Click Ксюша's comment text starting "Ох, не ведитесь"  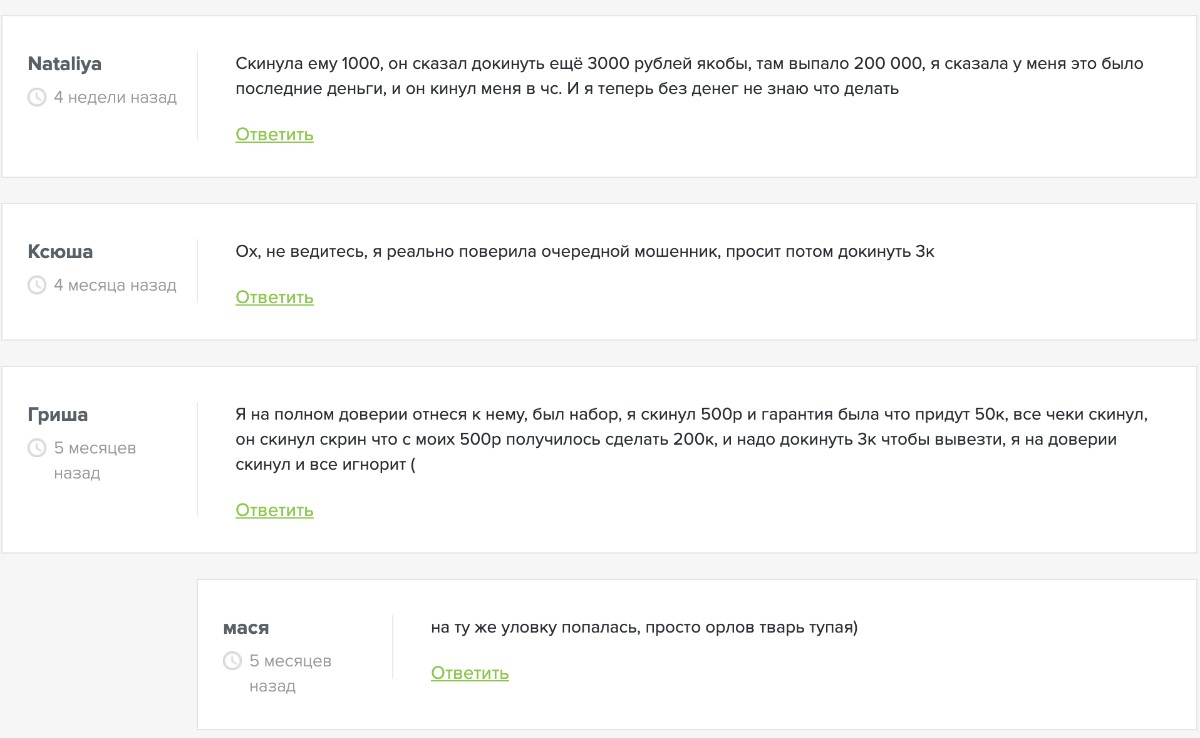585,252
